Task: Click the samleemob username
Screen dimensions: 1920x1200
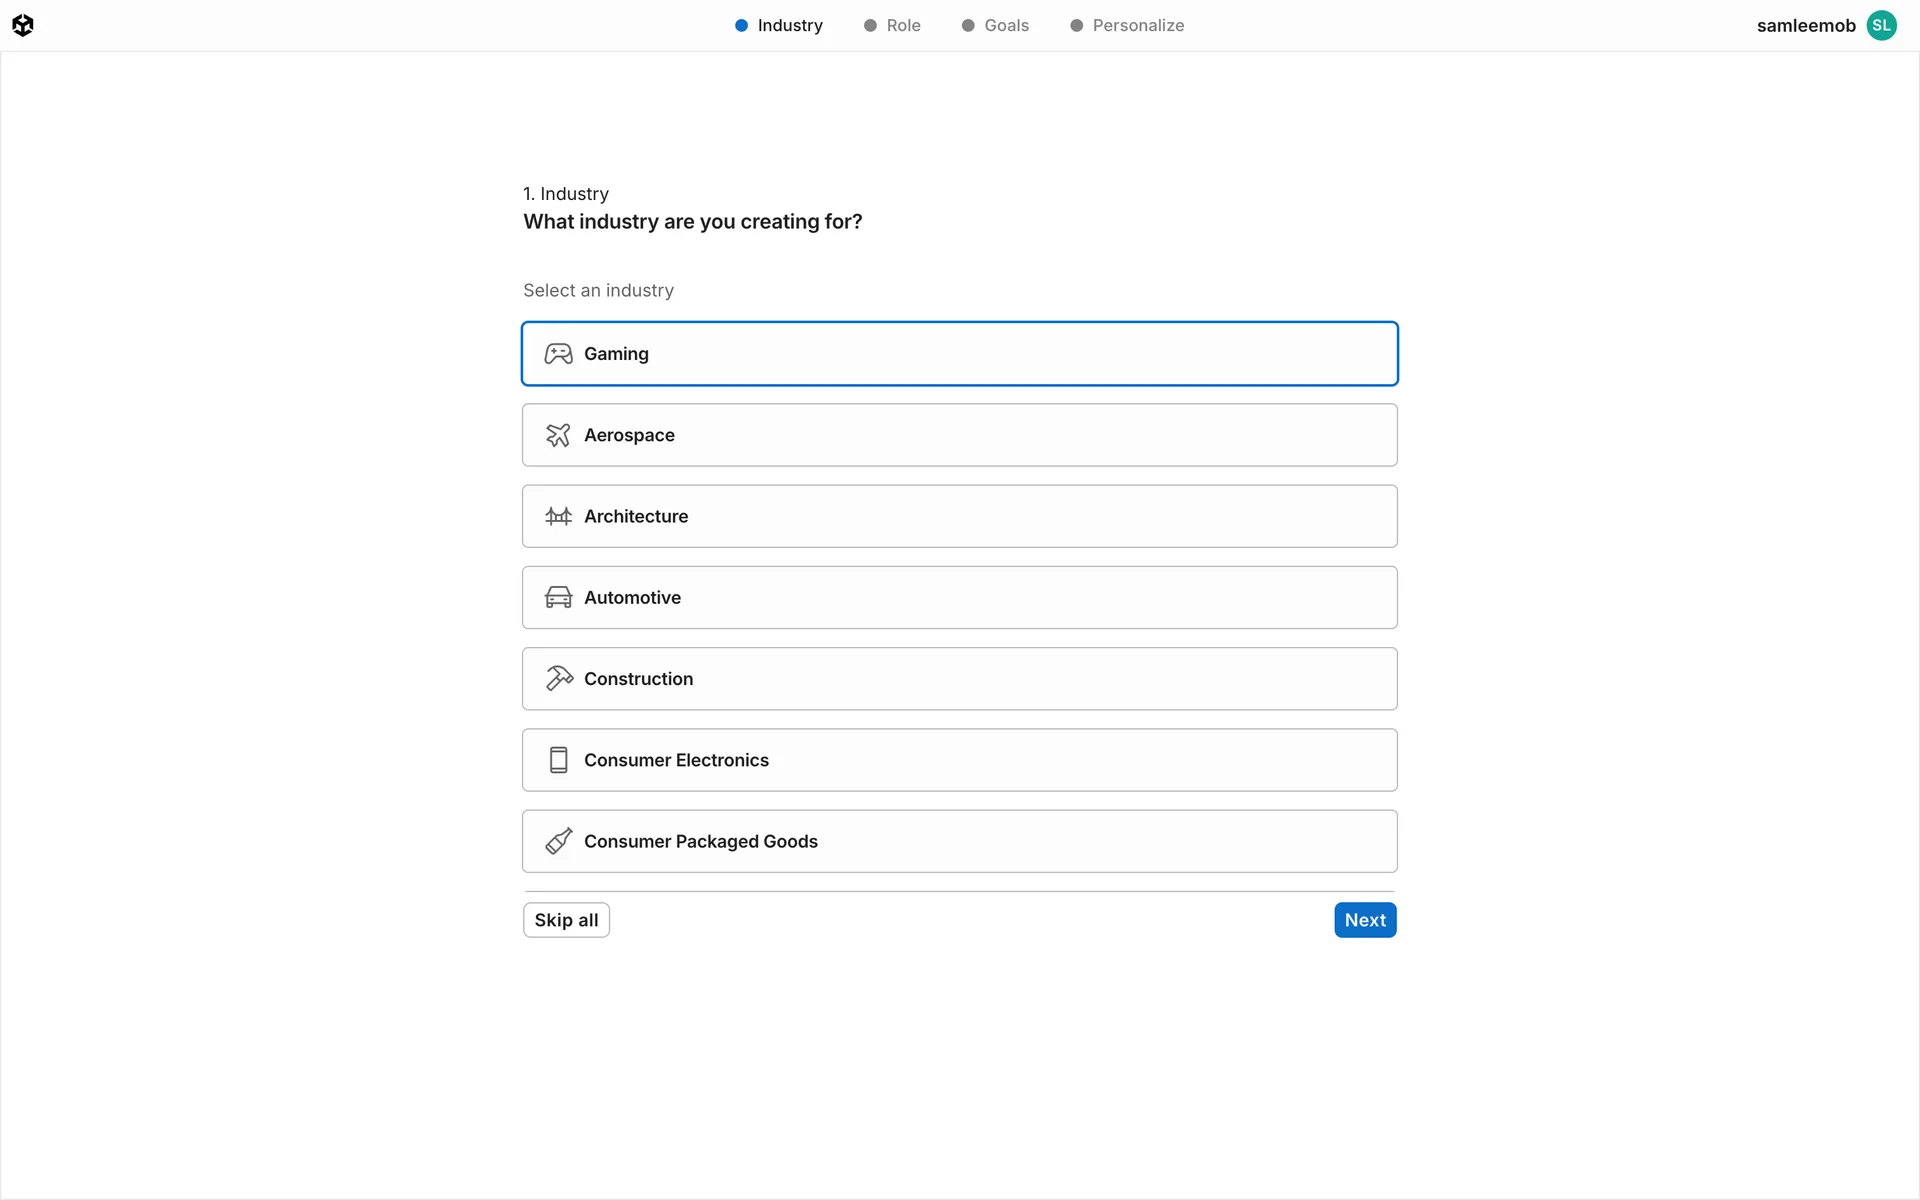Action: pyautogui.click(x=1805, y=25)
